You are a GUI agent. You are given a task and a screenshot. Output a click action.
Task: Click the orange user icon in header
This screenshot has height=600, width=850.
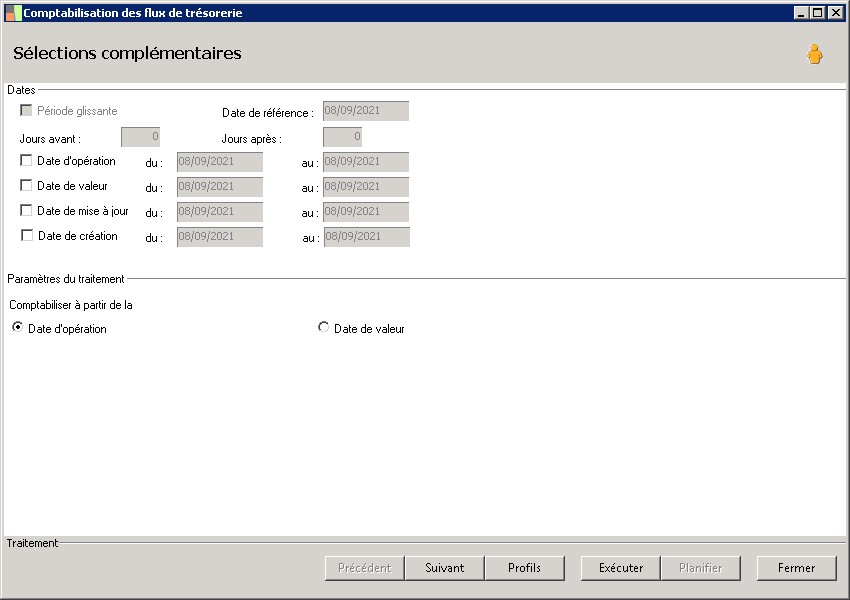click(x=815, y=55)
